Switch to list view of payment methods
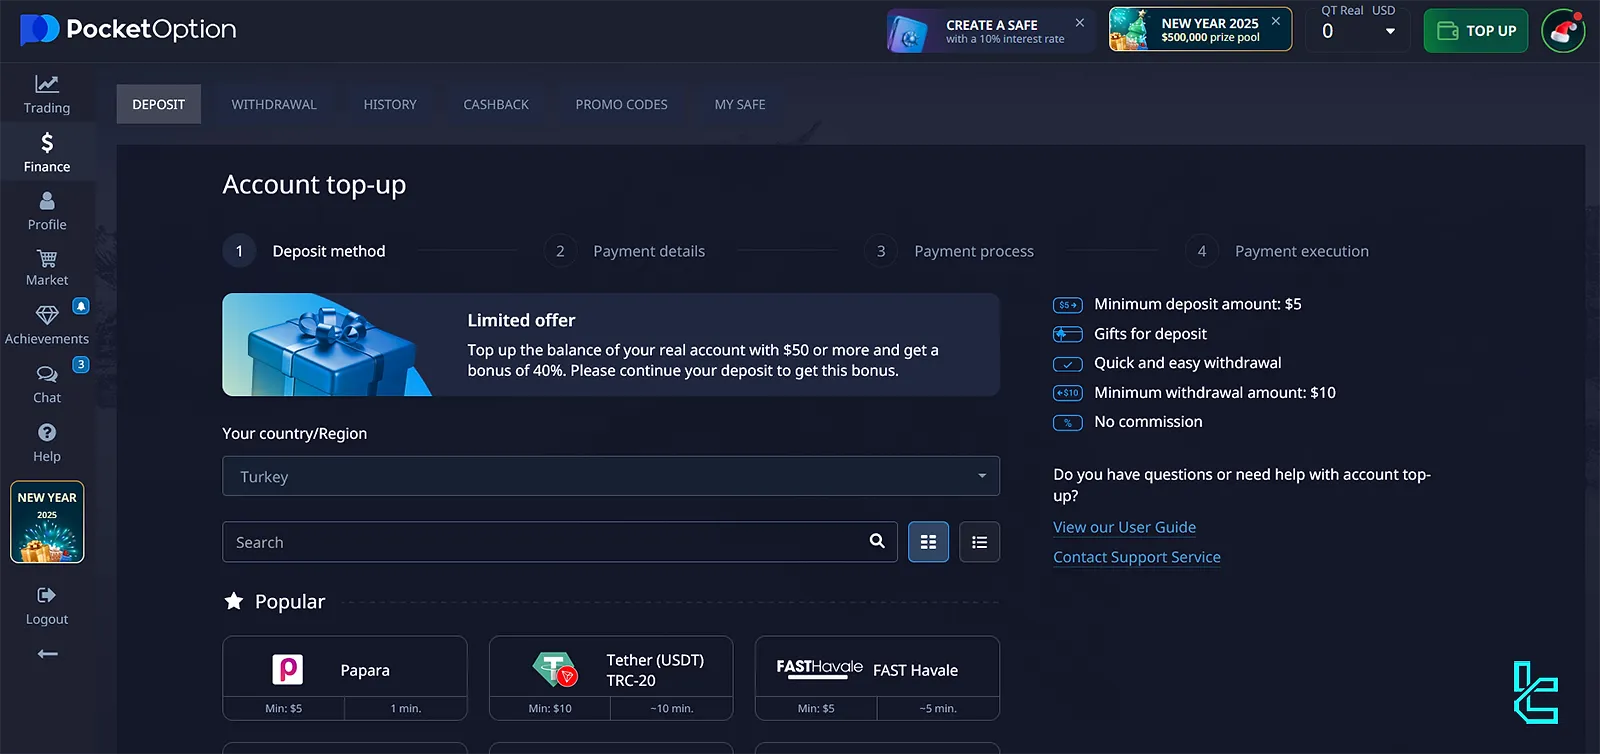Screen dimensions: 1600x754 click(979, 542)
